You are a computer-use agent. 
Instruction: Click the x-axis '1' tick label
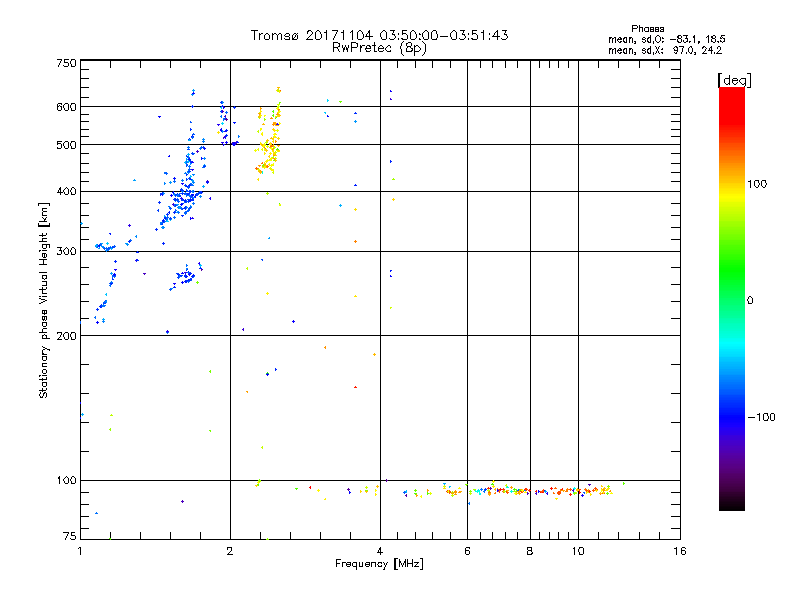(x=80, y=551)
